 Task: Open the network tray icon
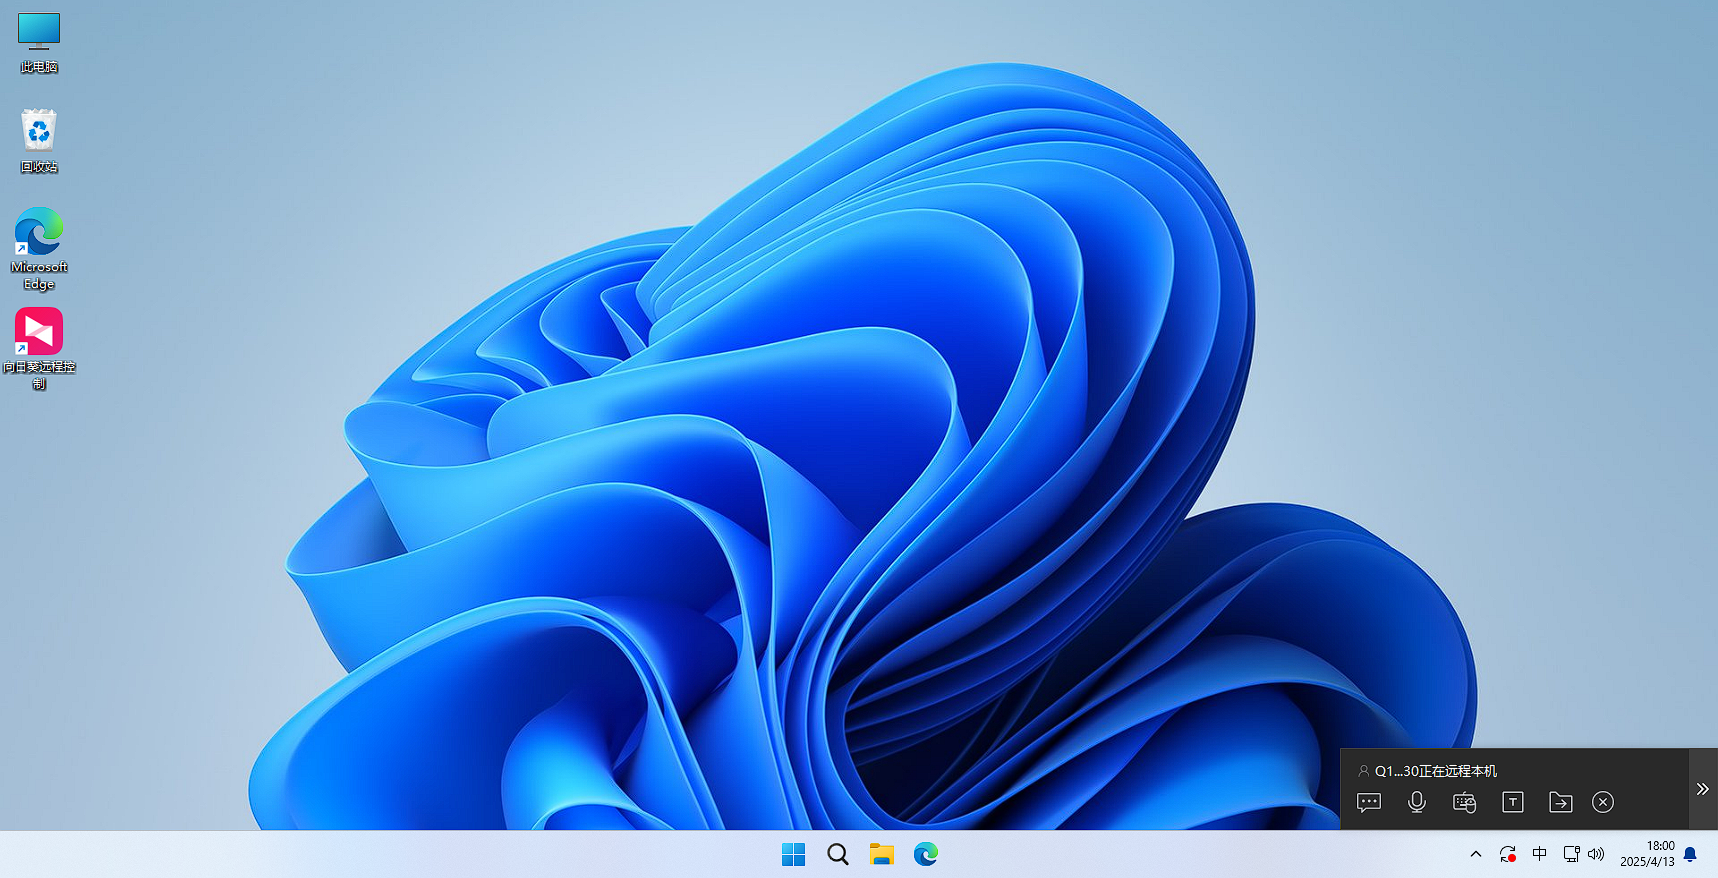click(x=1571, y=854)
